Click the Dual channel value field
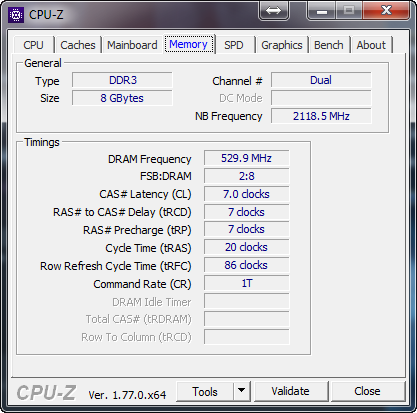Image resolution: width=417 pixels, height=413 pixels. 321,80
